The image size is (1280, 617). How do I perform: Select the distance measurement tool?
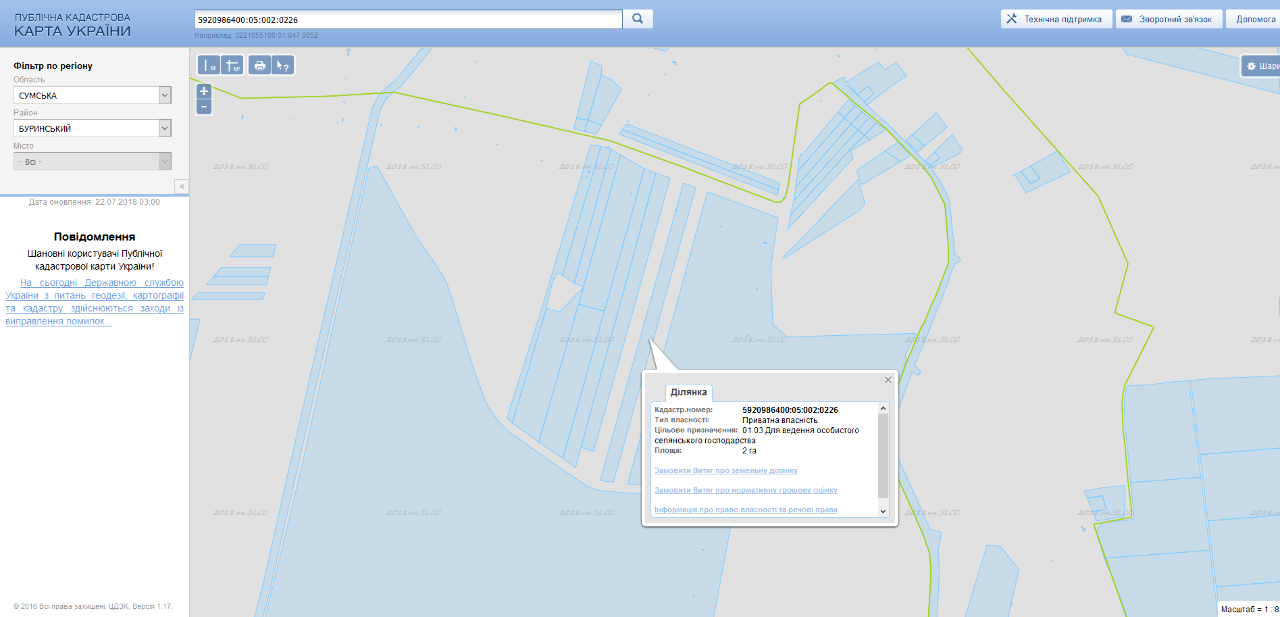click(x=209, y=66)
